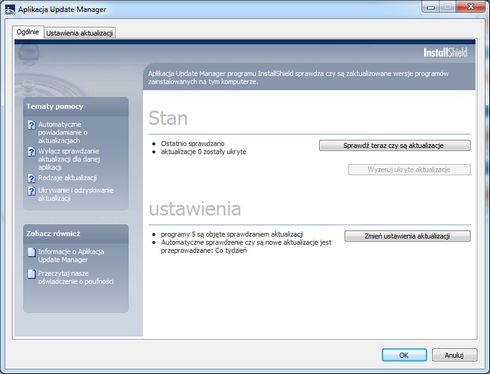The height and width of the screenshot is (374, 490).
Task: Minimize the Update Manager window
Action: (x=430, y=7)
